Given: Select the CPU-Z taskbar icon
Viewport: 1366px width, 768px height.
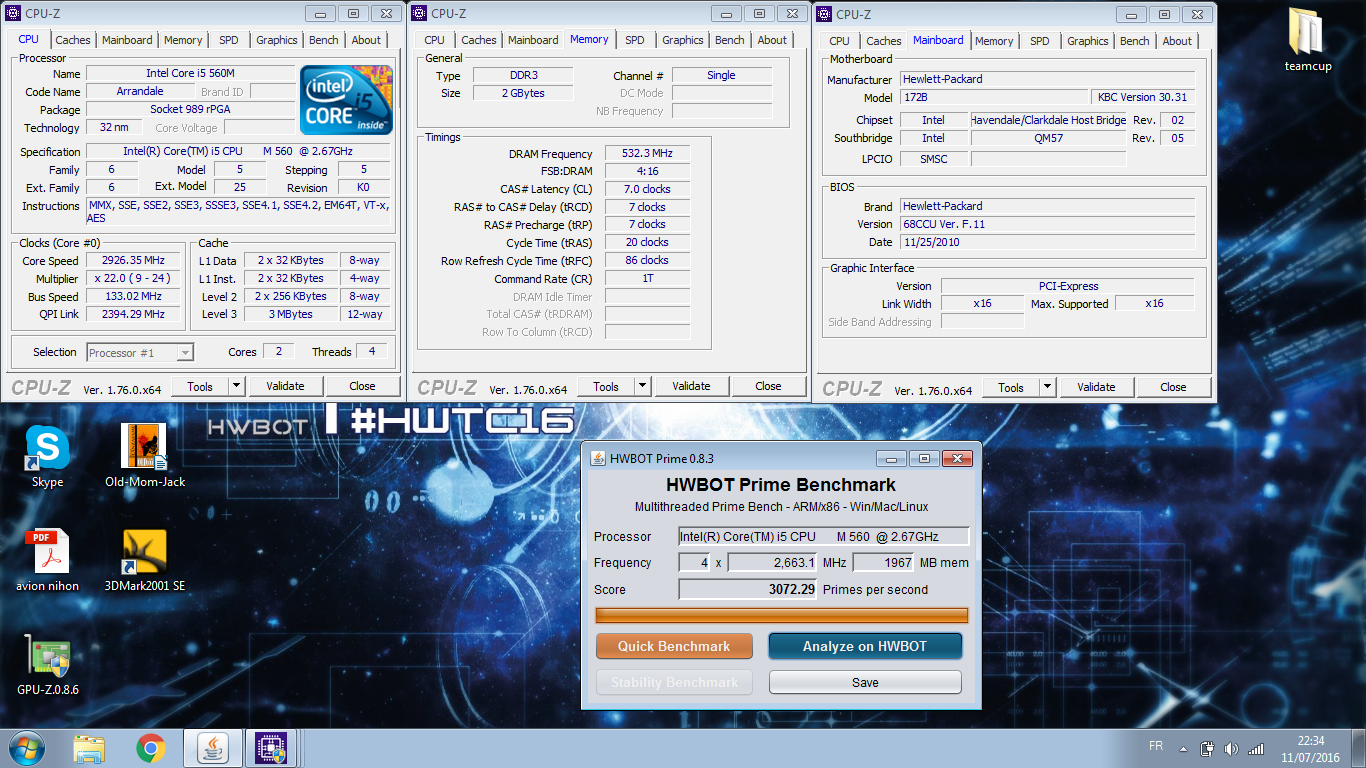Looking at the screenshot, I should (271, 748).
